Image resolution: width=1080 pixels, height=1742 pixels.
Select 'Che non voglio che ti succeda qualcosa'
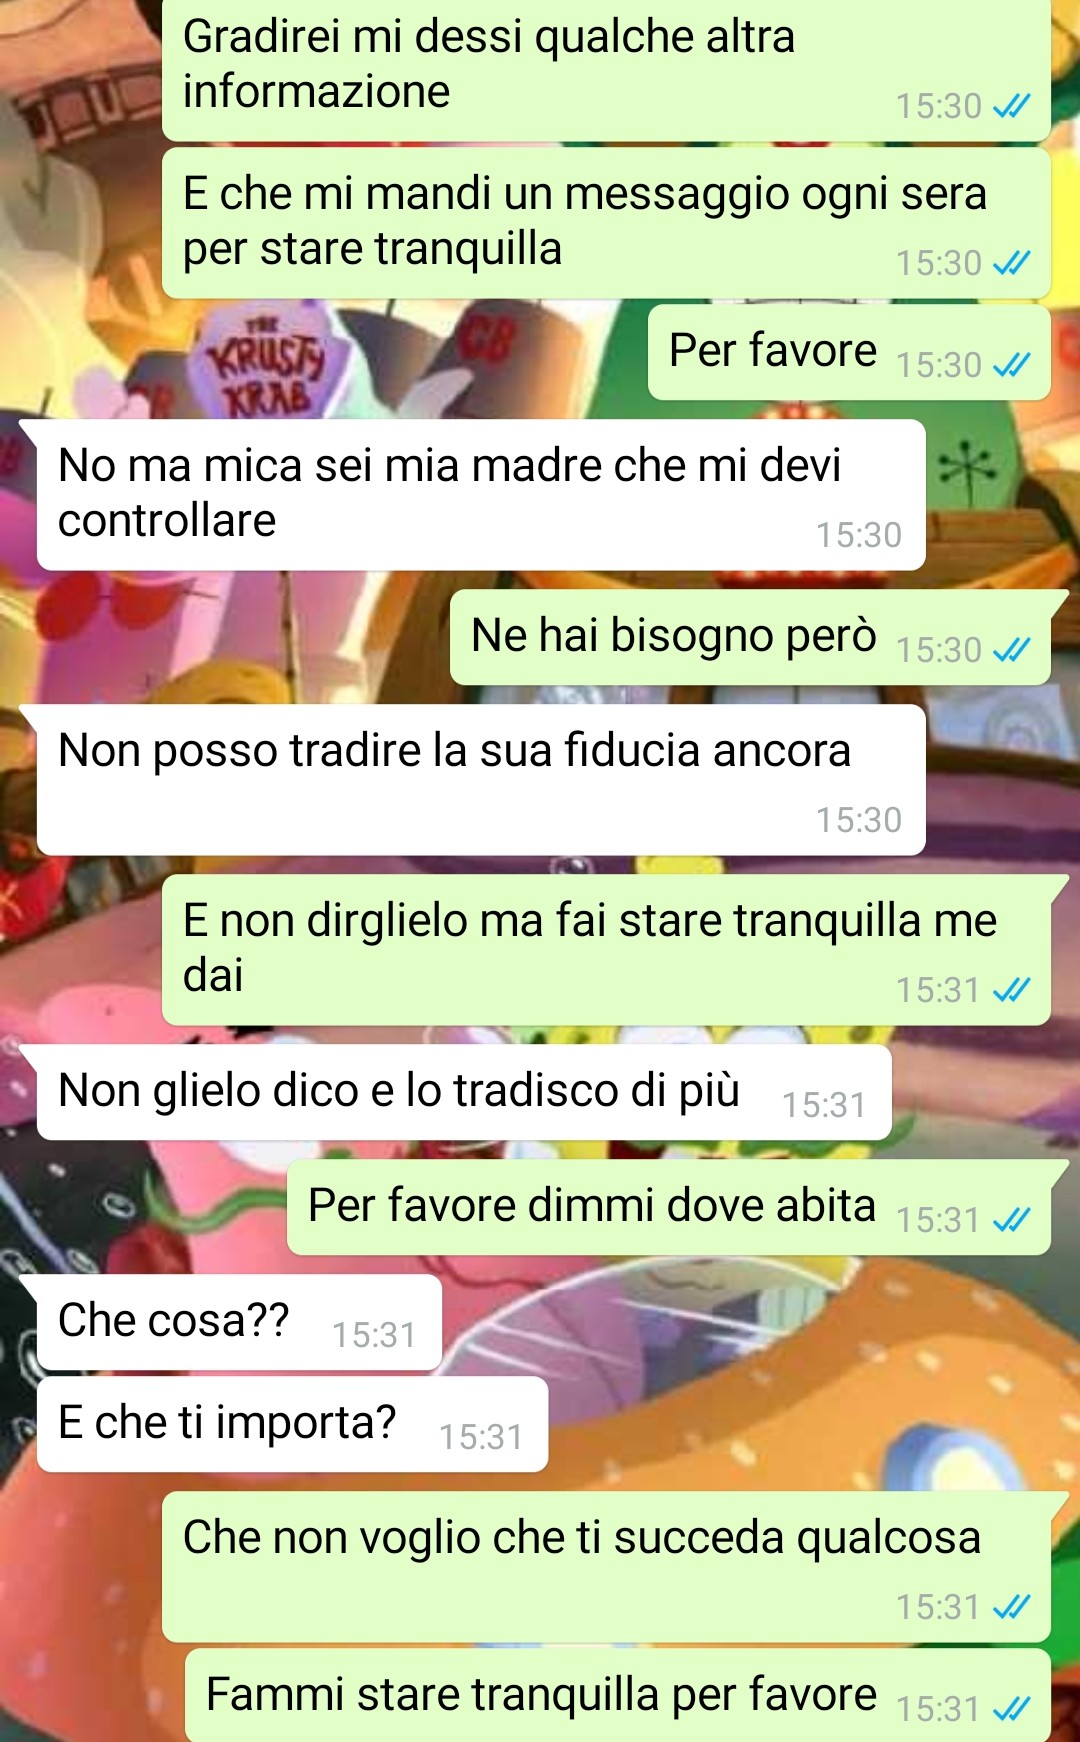[x=606, y=1567]
